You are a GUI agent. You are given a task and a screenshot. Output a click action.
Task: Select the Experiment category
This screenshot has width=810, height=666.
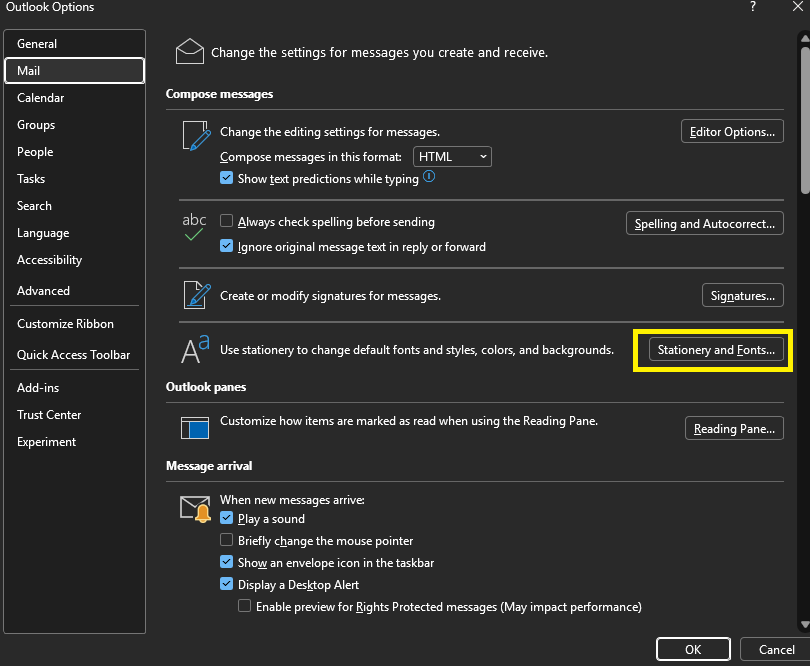coord(74,442)
